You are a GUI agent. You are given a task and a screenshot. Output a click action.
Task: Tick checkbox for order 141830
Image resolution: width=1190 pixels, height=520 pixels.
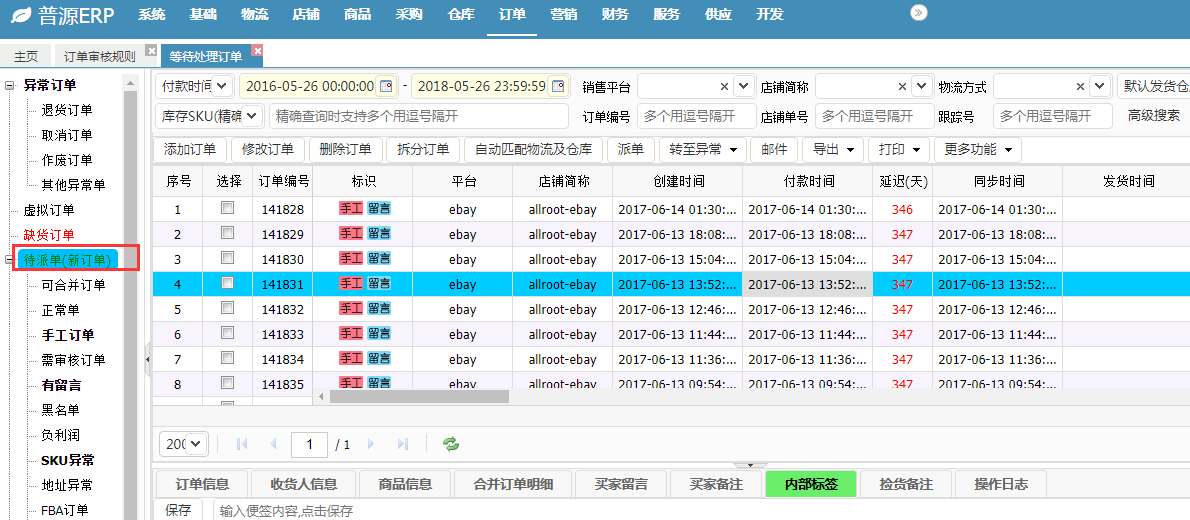point(227,257)
